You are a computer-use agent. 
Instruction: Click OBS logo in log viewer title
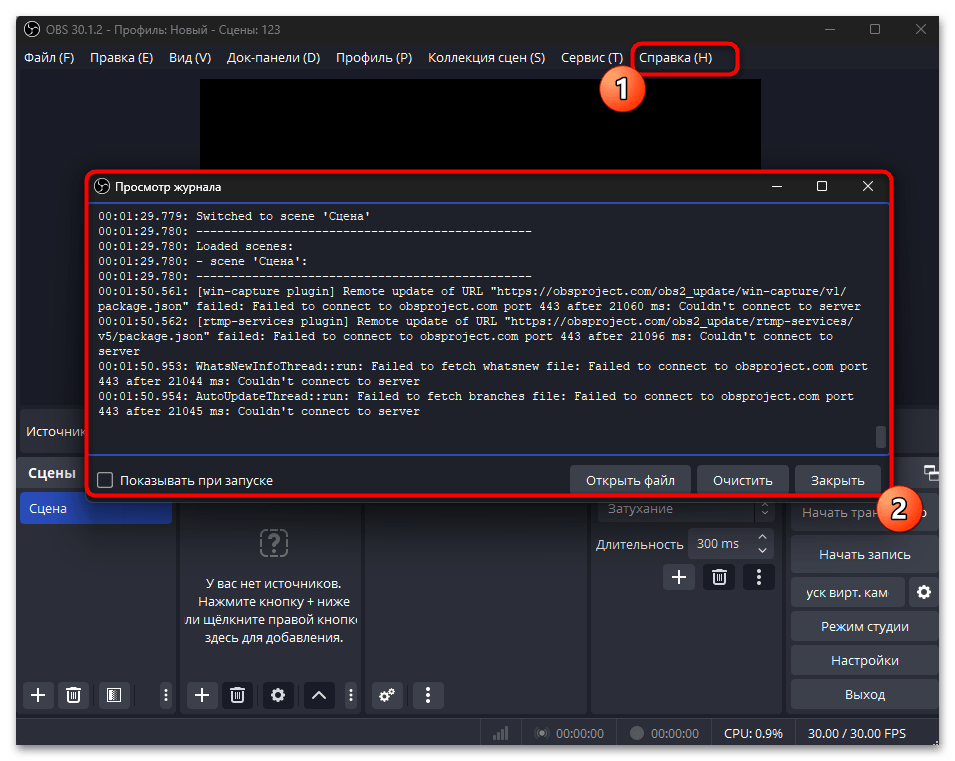[102, 186]
